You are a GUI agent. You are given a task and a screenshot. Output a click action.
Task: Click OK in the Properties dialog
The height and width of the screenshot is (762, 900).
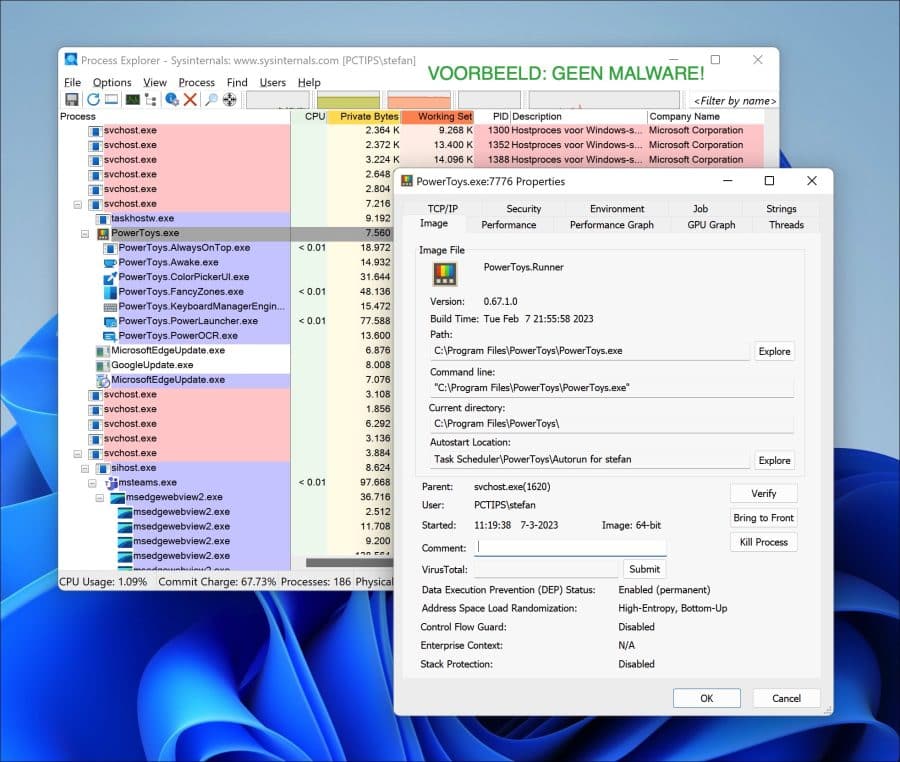coord(707,698)
